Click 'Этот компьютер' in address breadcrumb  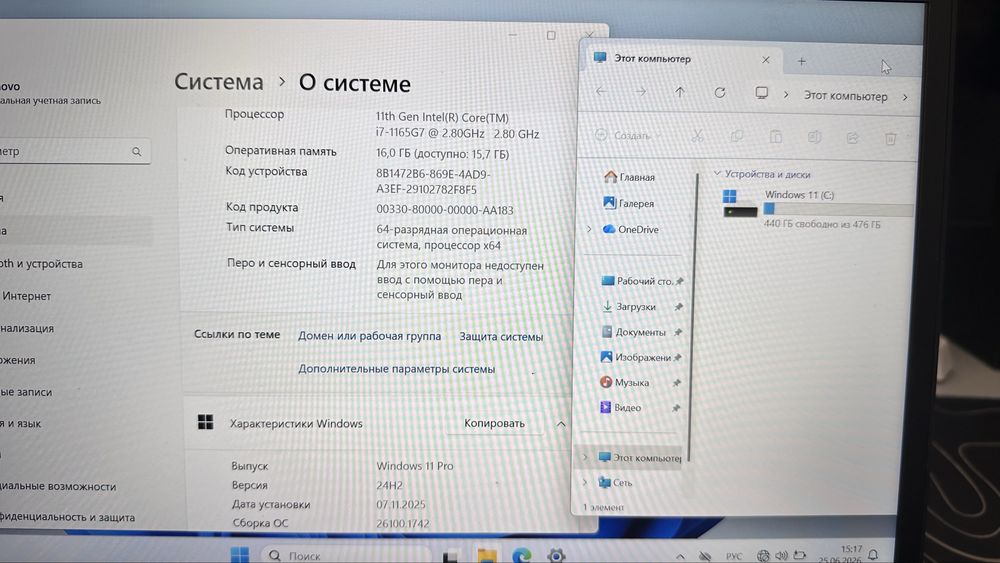[845, 96]
